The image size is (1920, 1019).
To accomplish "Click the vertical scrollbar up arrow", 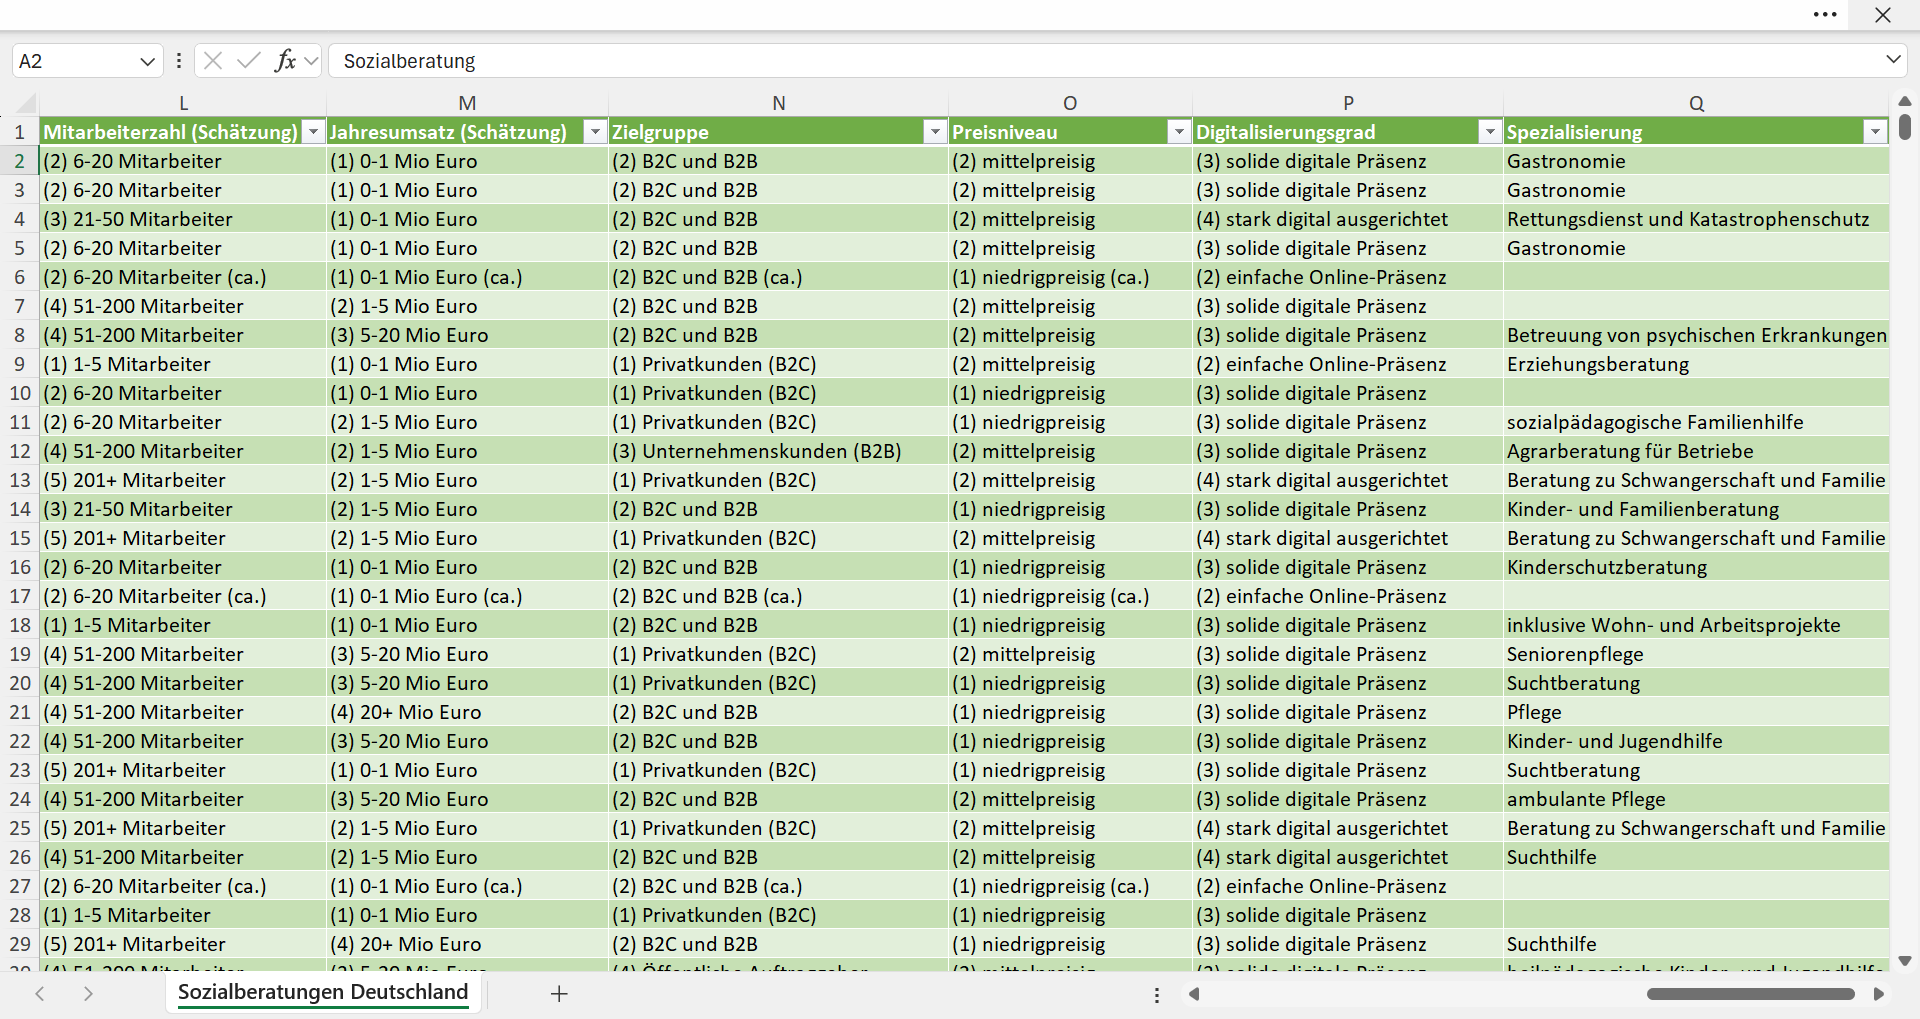I will coord(1905,101).
